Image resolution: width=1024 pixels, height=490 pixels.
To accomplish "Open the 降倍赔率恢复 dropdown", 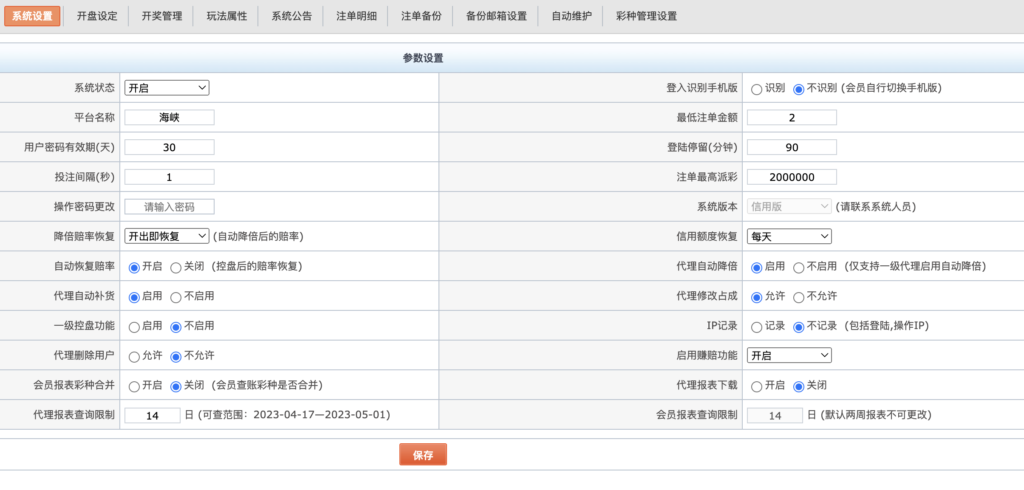I will [167, 236].
